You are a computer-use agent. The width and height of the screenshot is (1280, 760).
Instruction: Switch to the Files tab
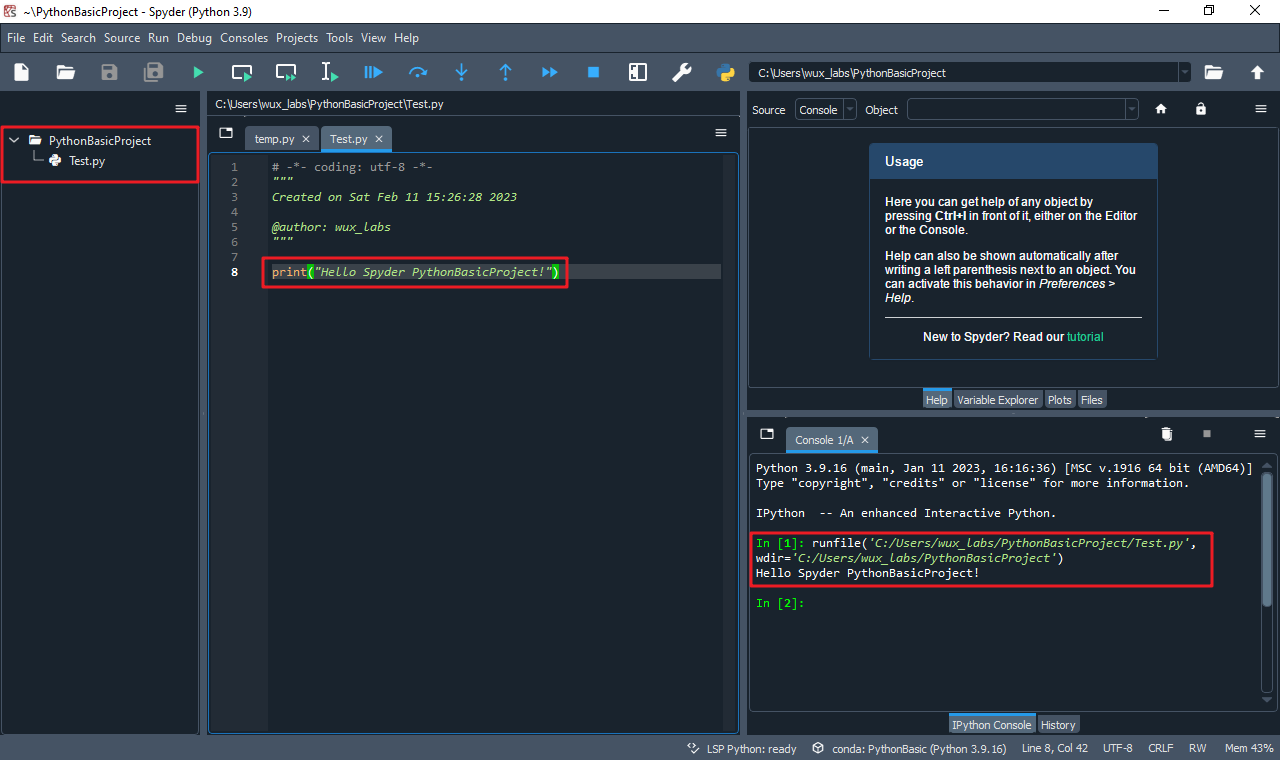pos(1092,399)
